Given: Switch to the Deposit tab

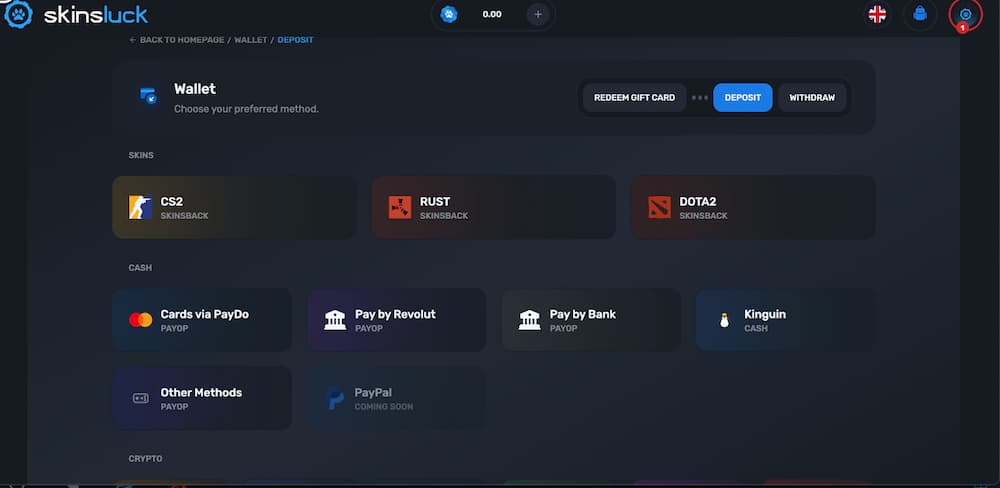Looking at the screenshot, I should click(742, 98).
